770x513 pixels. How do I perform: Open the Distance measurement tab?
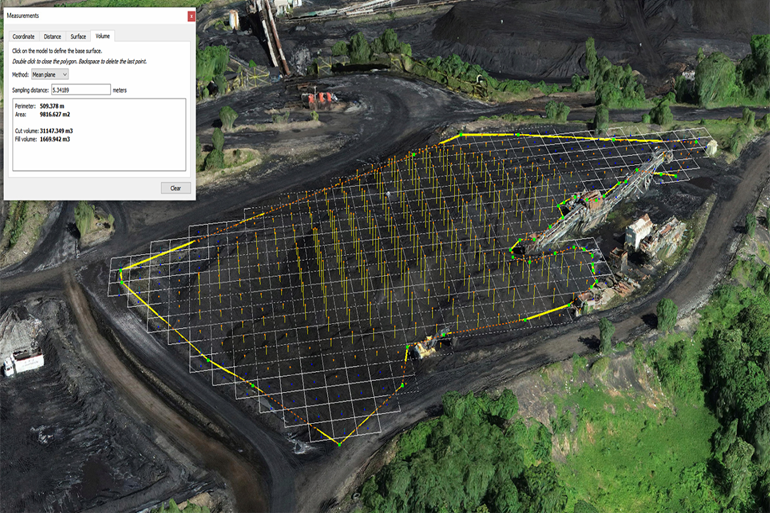pos(52,36)
